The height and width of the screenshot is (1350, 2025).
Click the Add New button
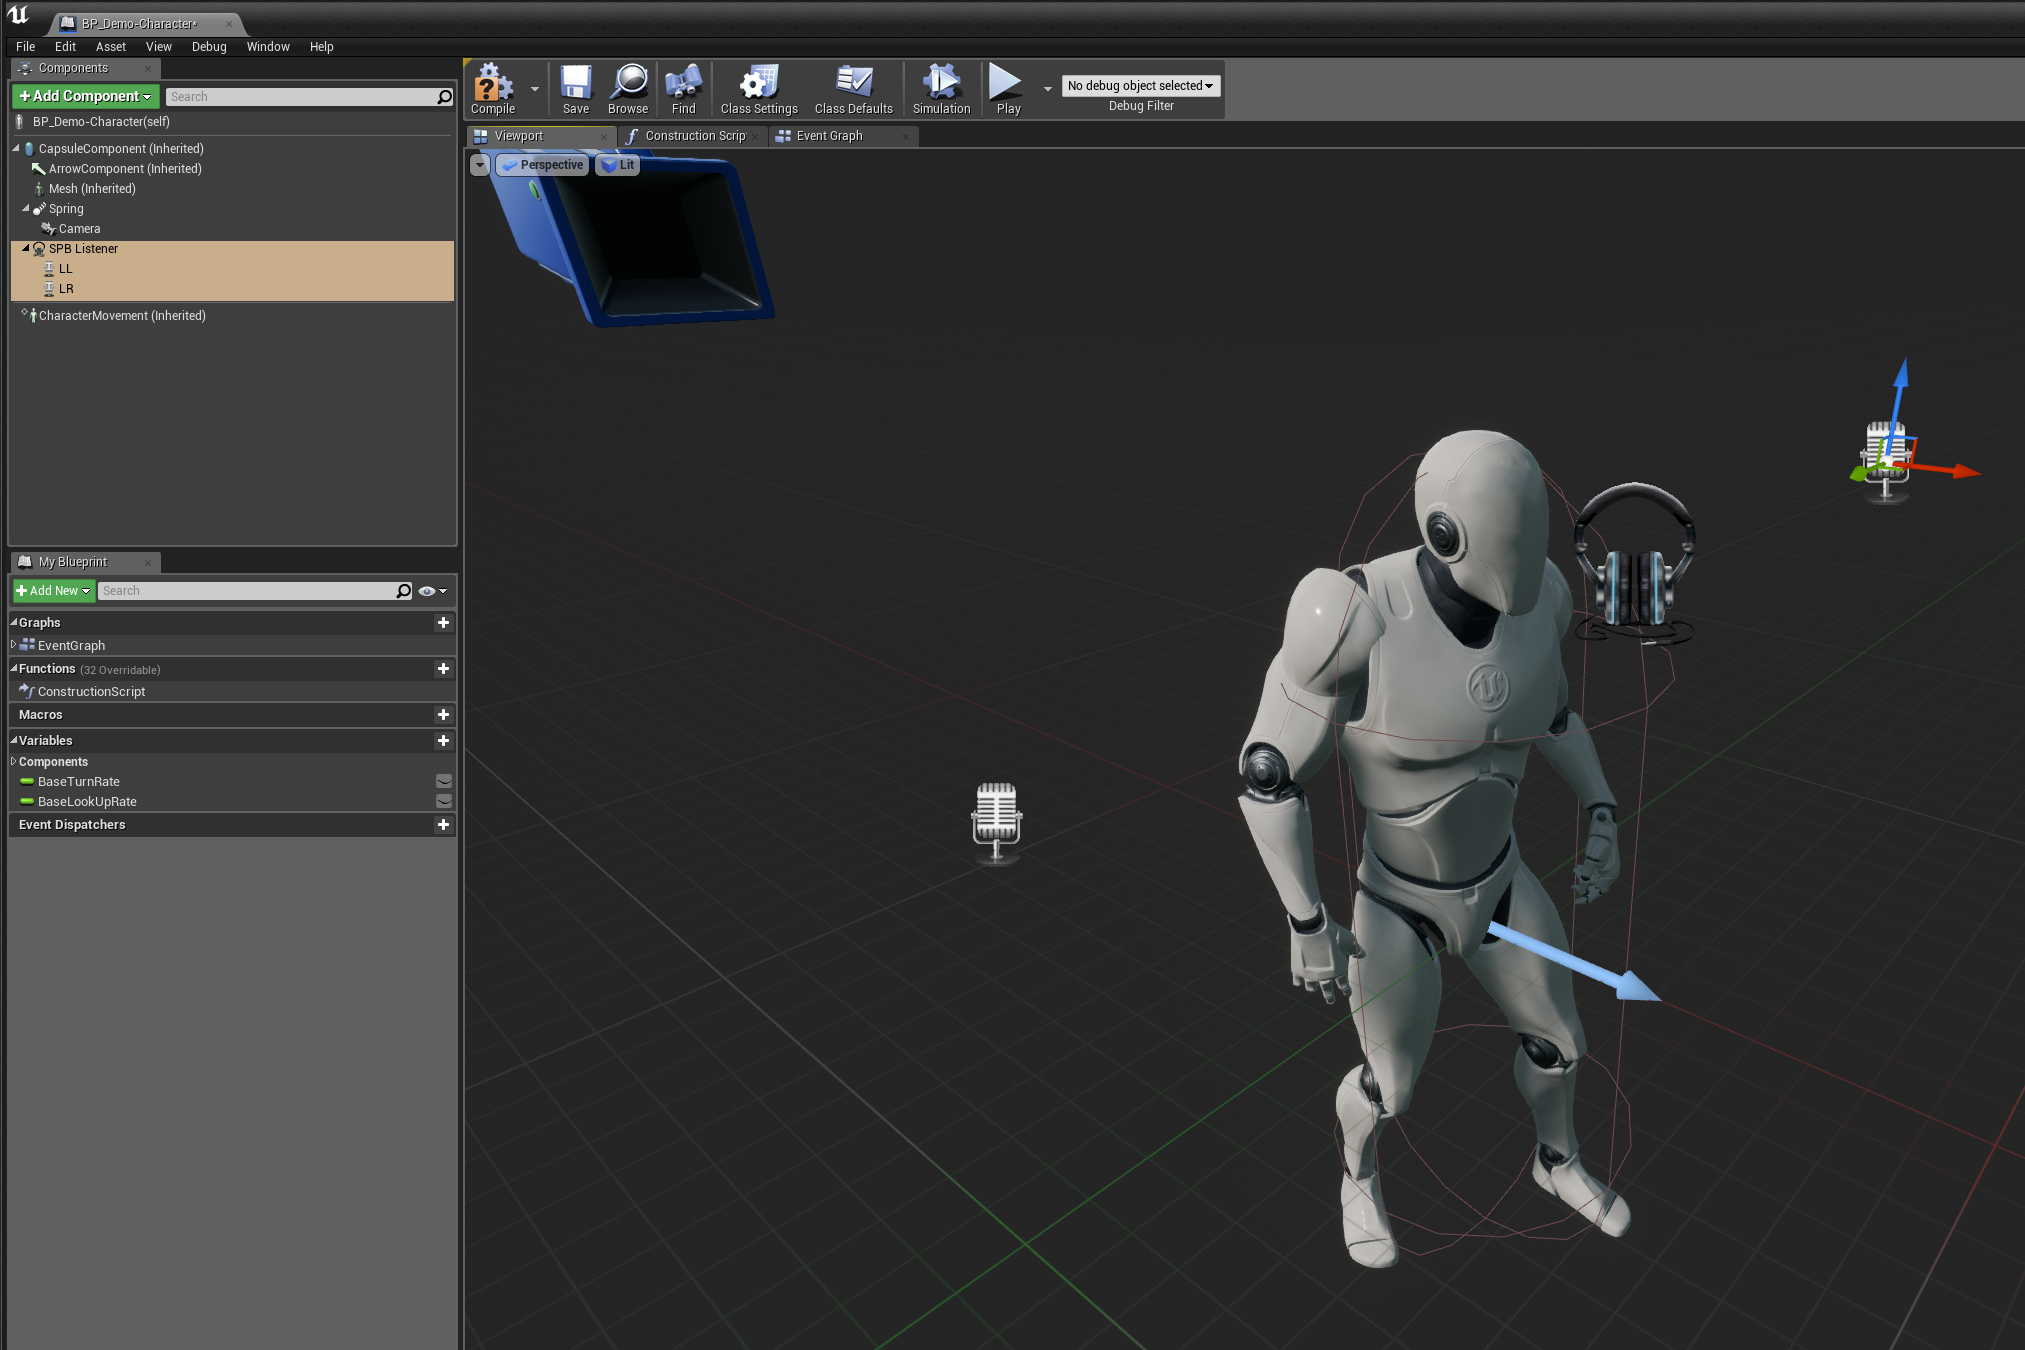click(x=54, y=591)
